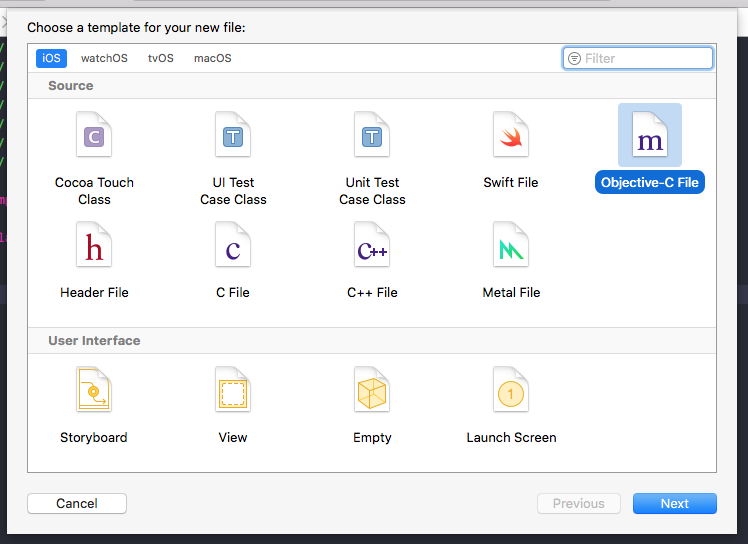Choose the Launch Screen template icon
Screen dimensions: 748x544
[x=511, y=390]
